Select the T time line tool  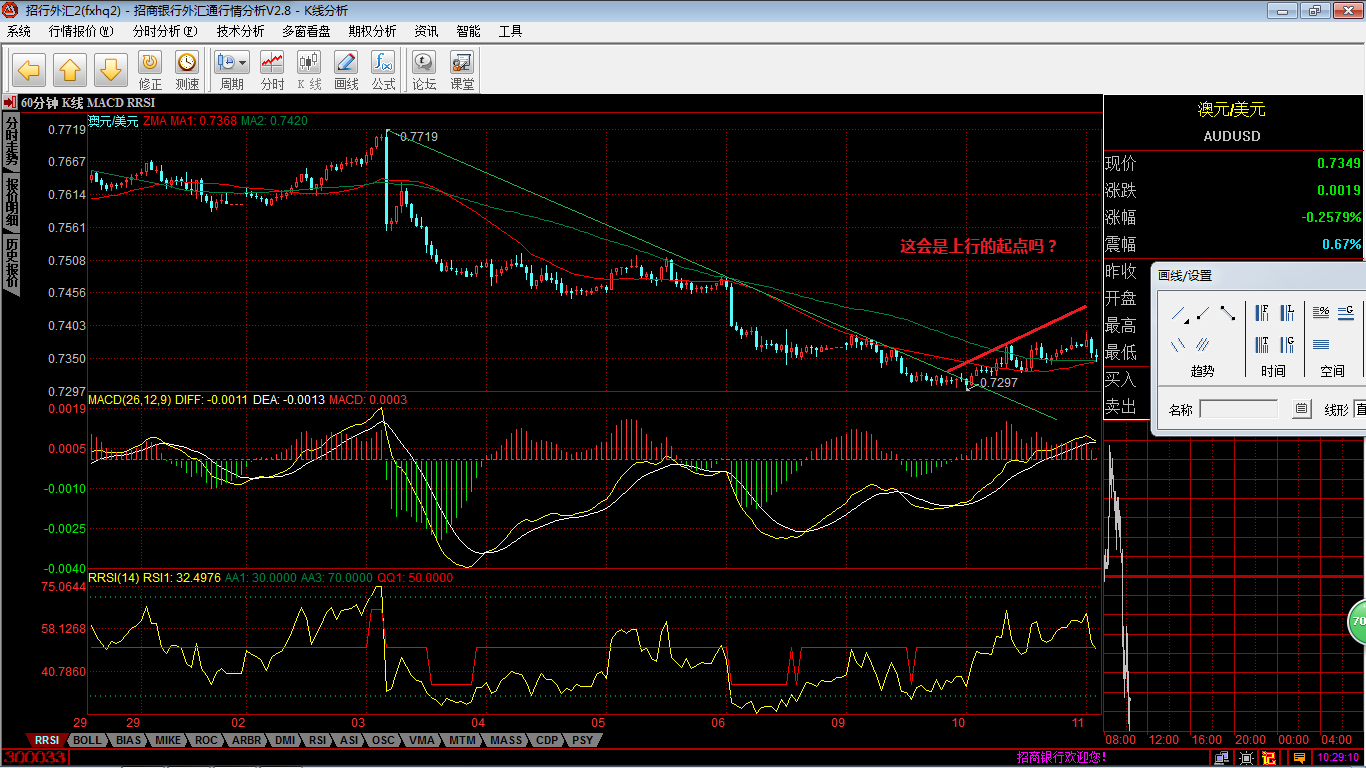(x=1262, y=345)
